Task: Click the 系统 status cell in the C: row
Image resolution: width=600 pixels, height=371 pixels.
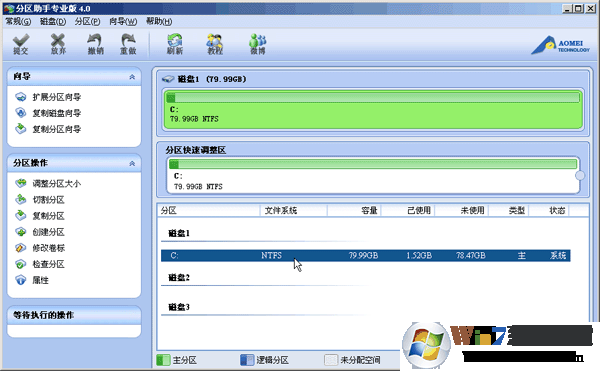Action: (558, 255)
